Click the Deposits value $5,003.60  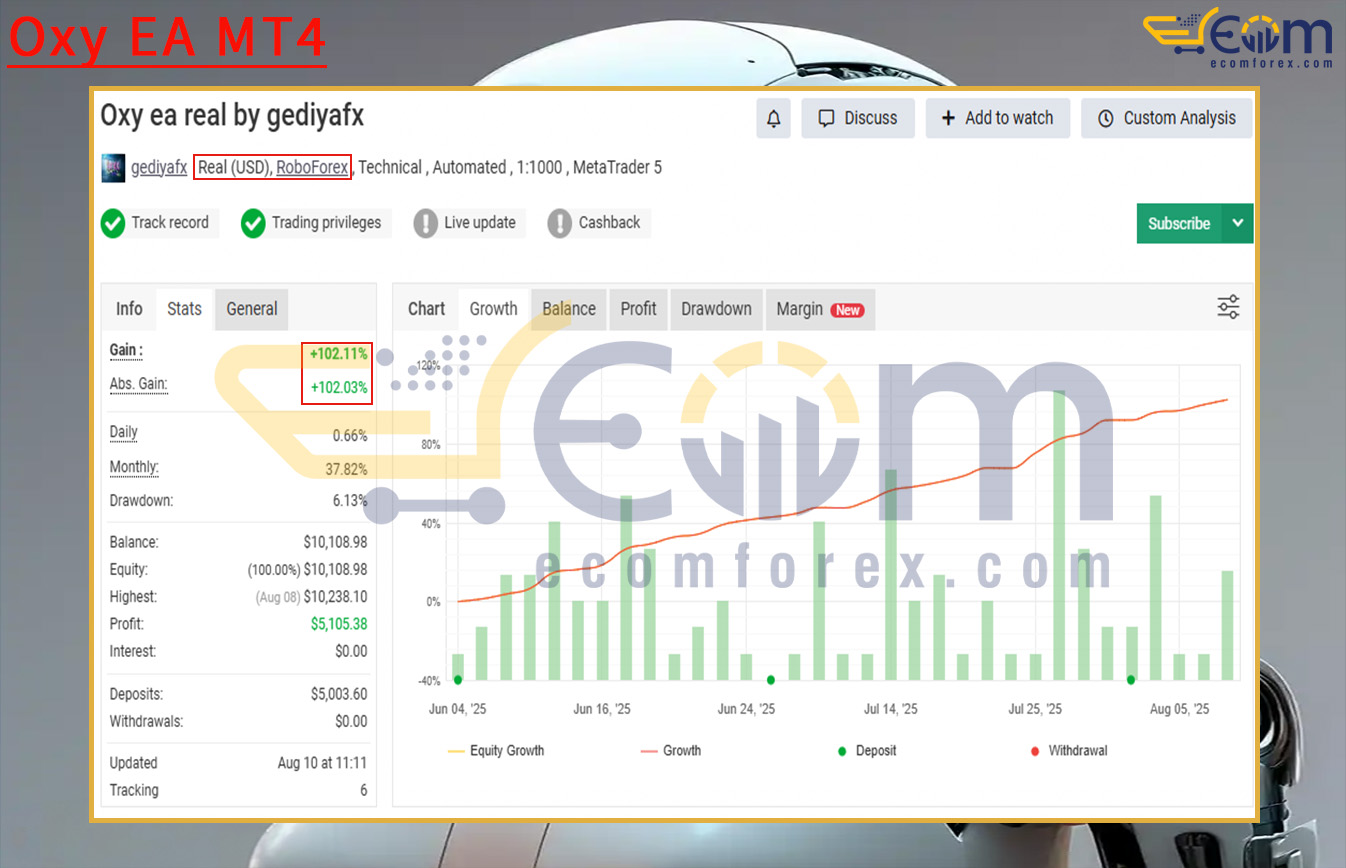339,694
